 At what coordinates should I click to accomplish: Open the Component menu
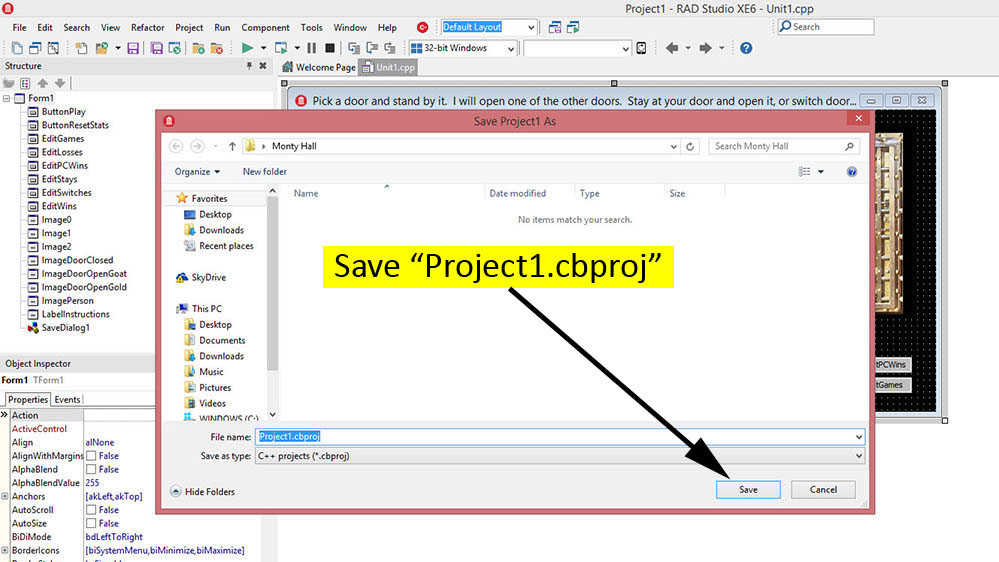click(x=265, y=27)
